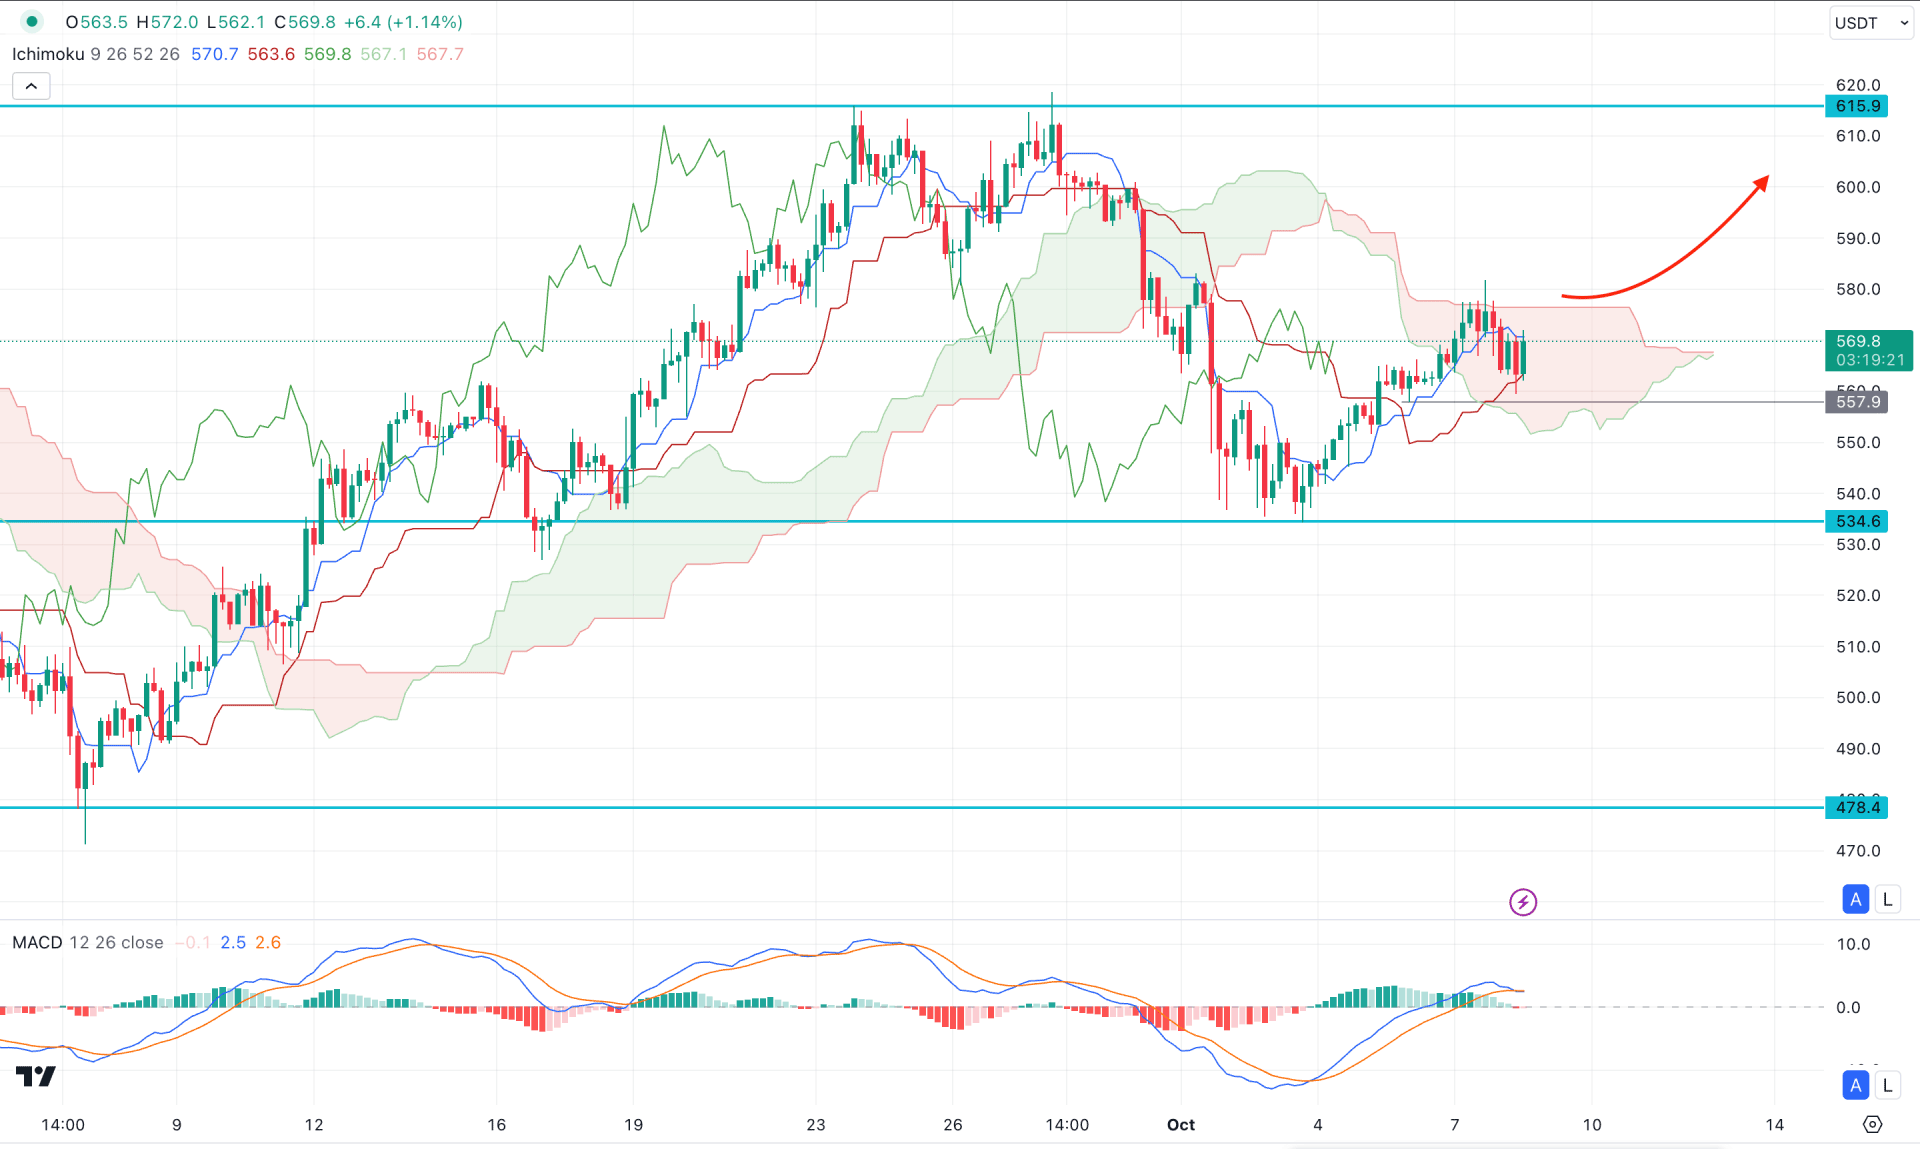Click the 478.4 support price label

pos(1857,807)
